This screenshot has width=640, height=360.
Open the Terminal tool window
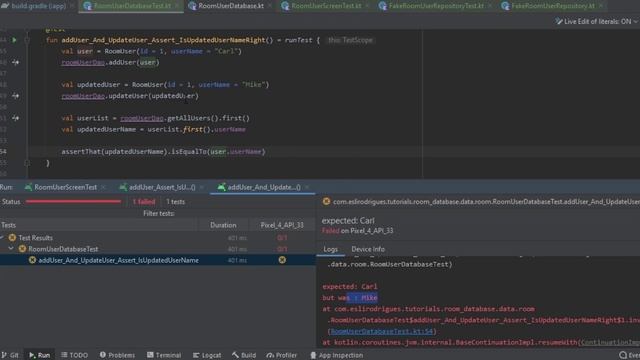pyautogui.click(x=164, y=355)
